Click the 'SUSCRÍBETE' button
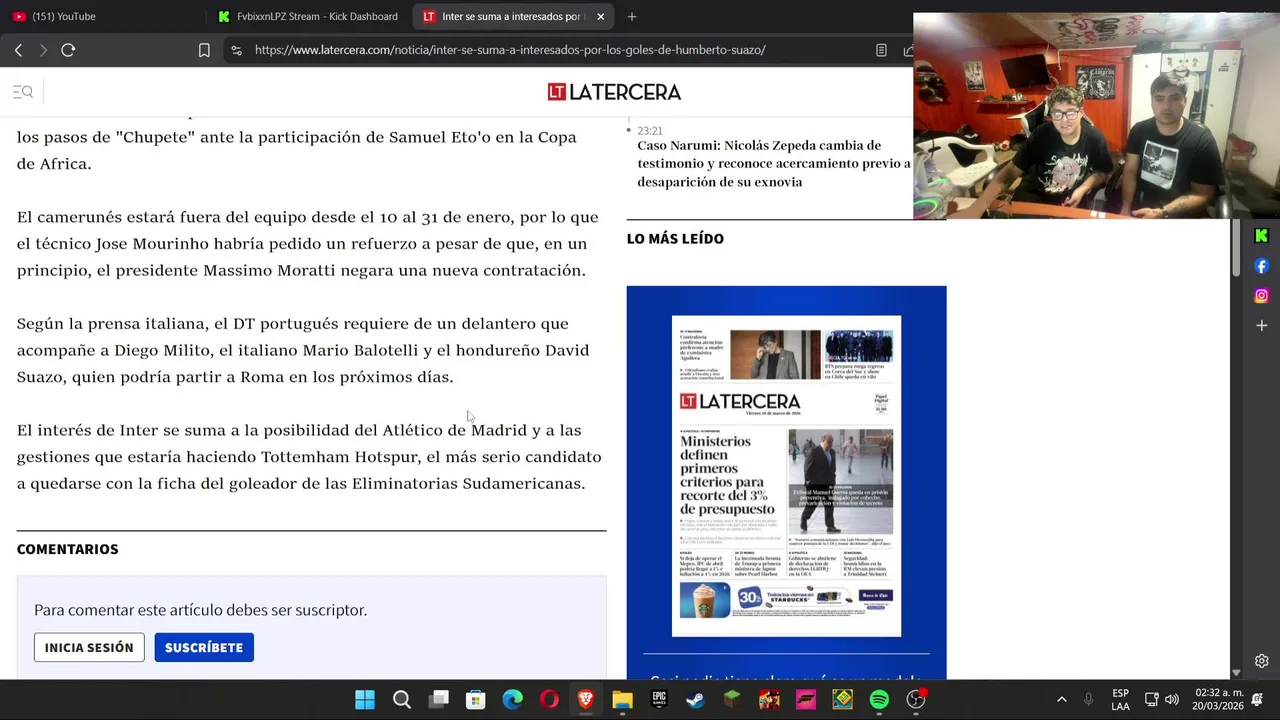This screenshot has width=1280, height=720. coord(204,647)
